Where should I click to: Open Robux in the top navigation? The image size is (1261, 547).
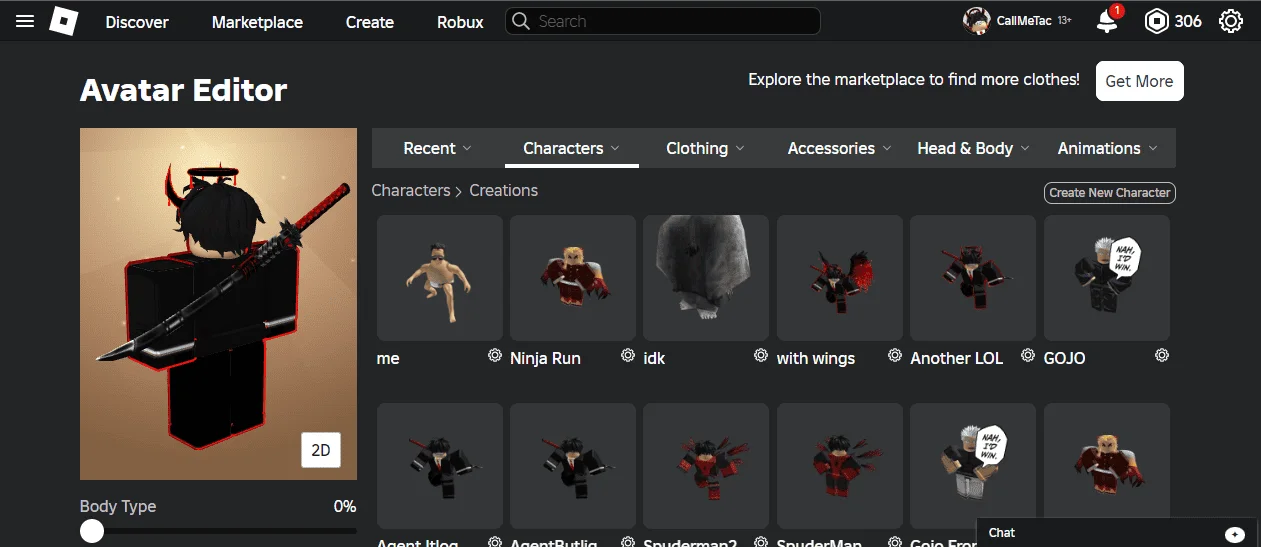click(x=460, y=22)
